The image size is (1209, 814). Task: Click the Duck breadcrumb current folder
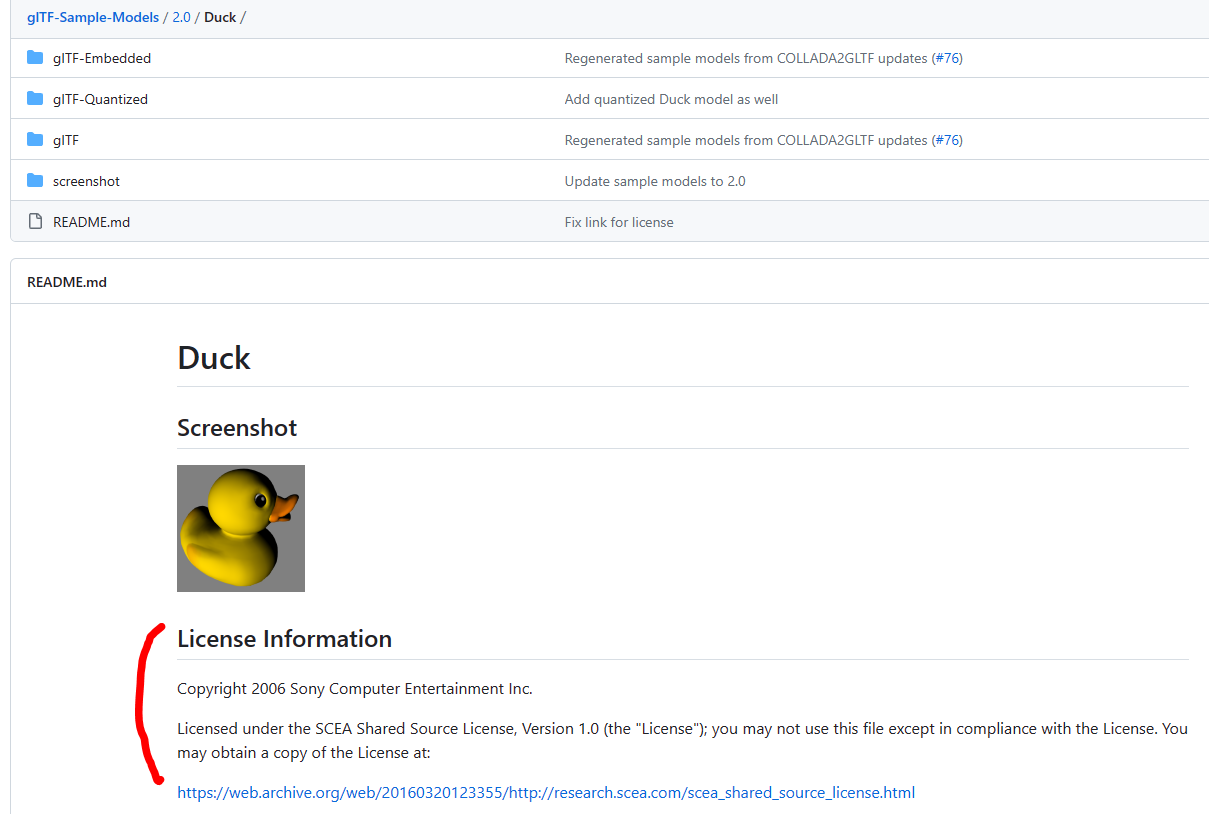(220, 18)
